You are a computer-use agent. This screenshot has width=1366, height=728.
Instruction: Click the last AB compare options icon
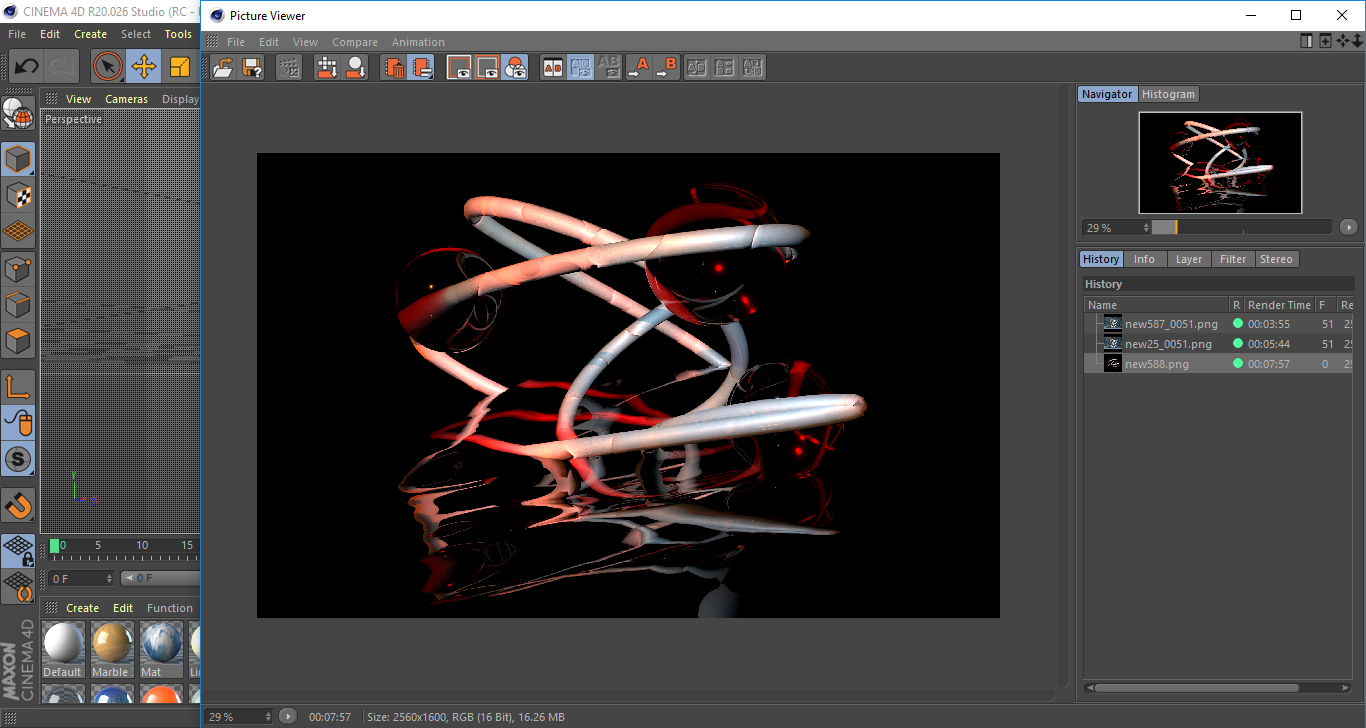(753, 68)
